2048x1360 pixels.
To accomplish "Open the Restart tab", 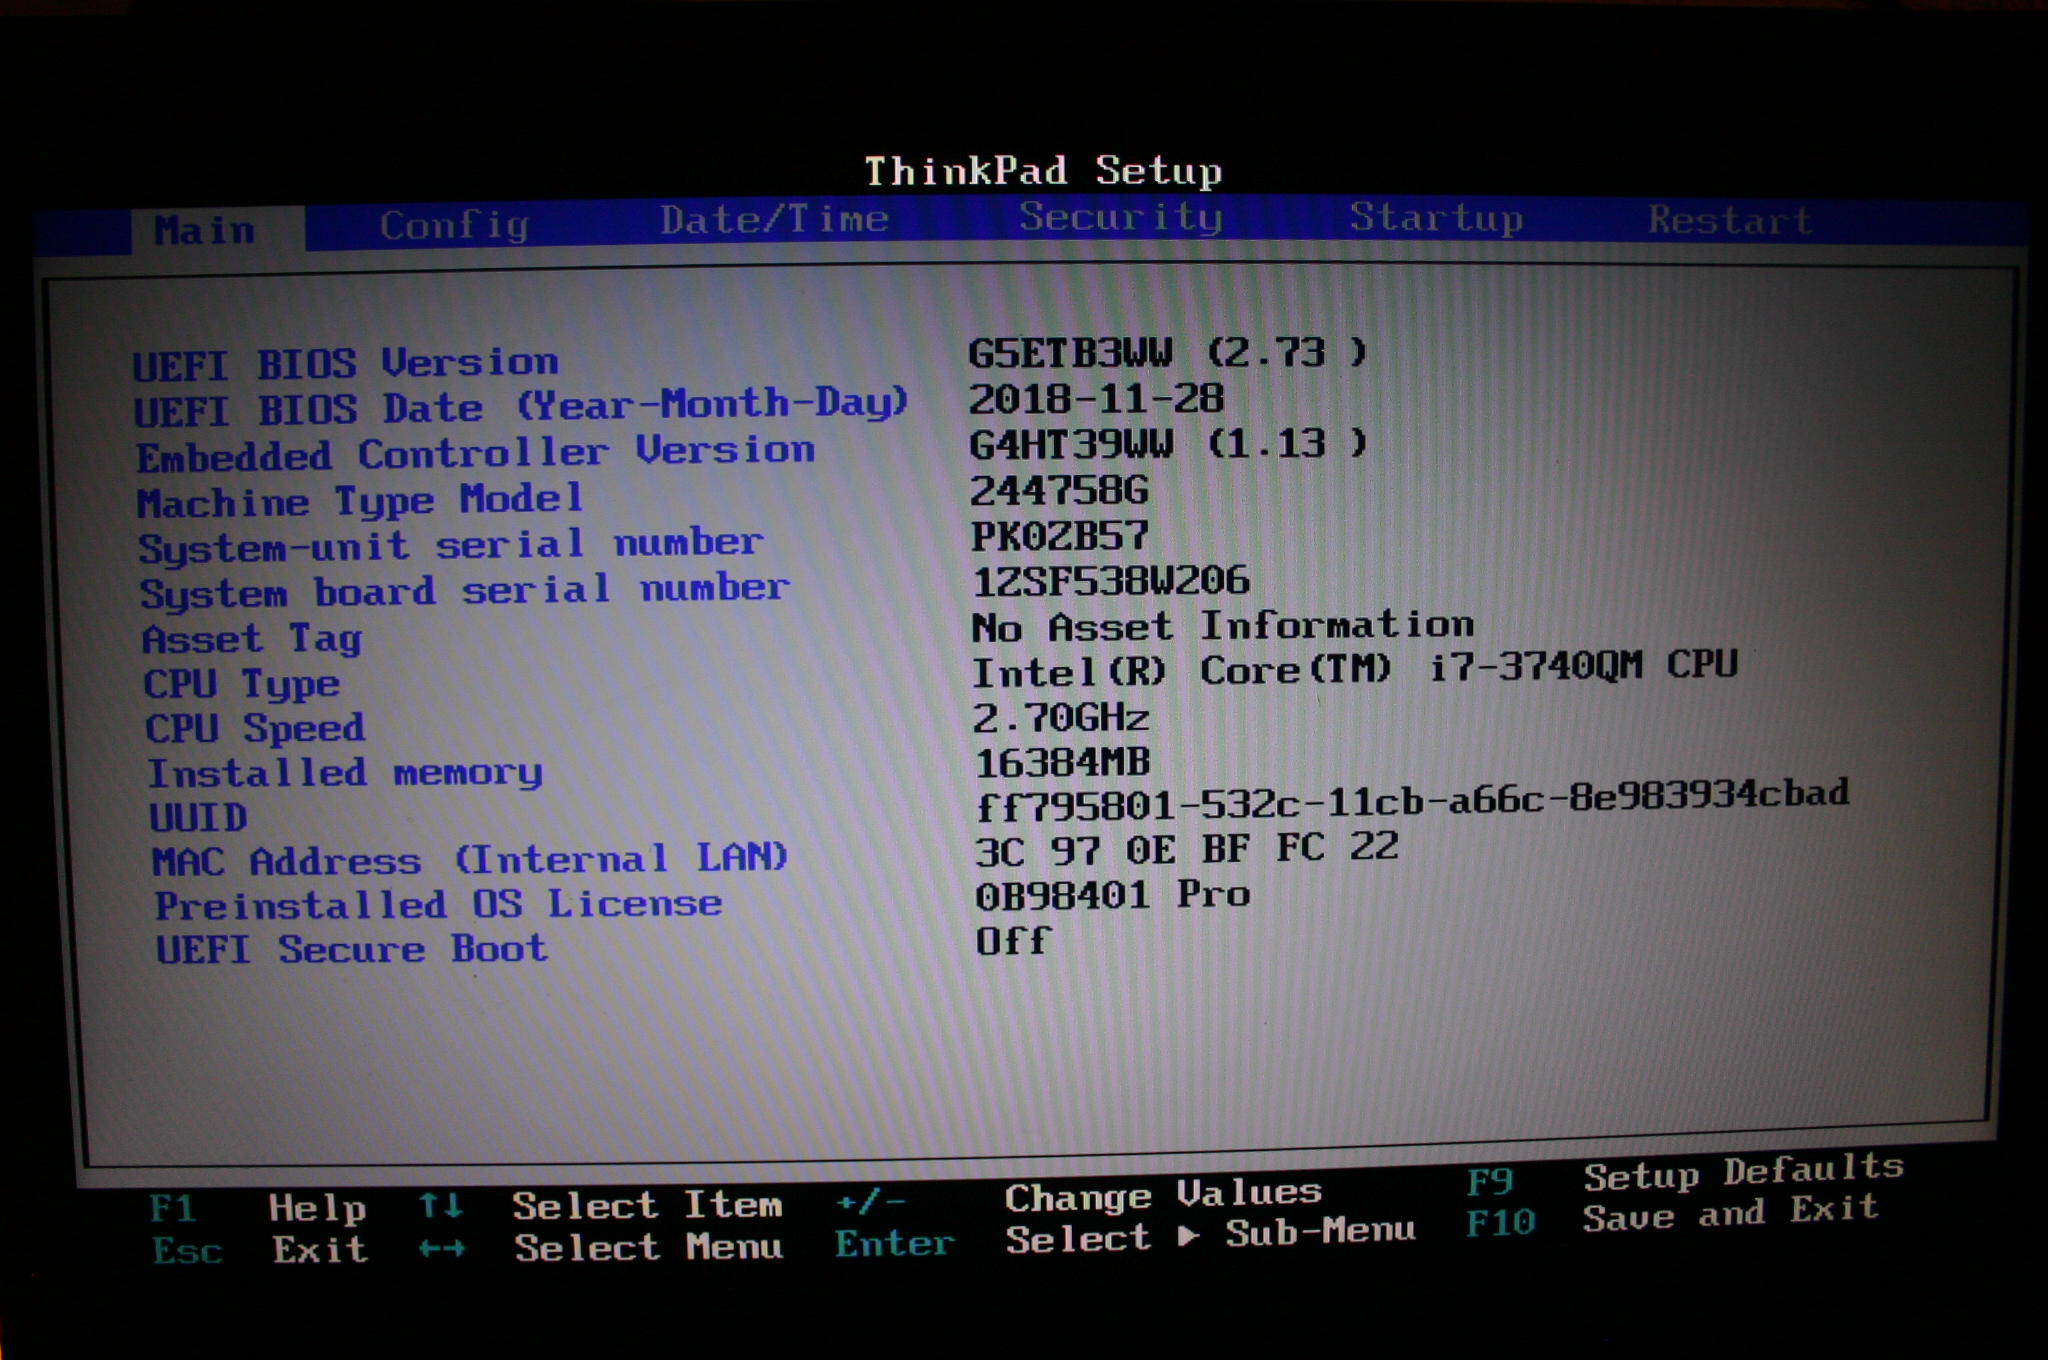I will (x=1730, y=219).
